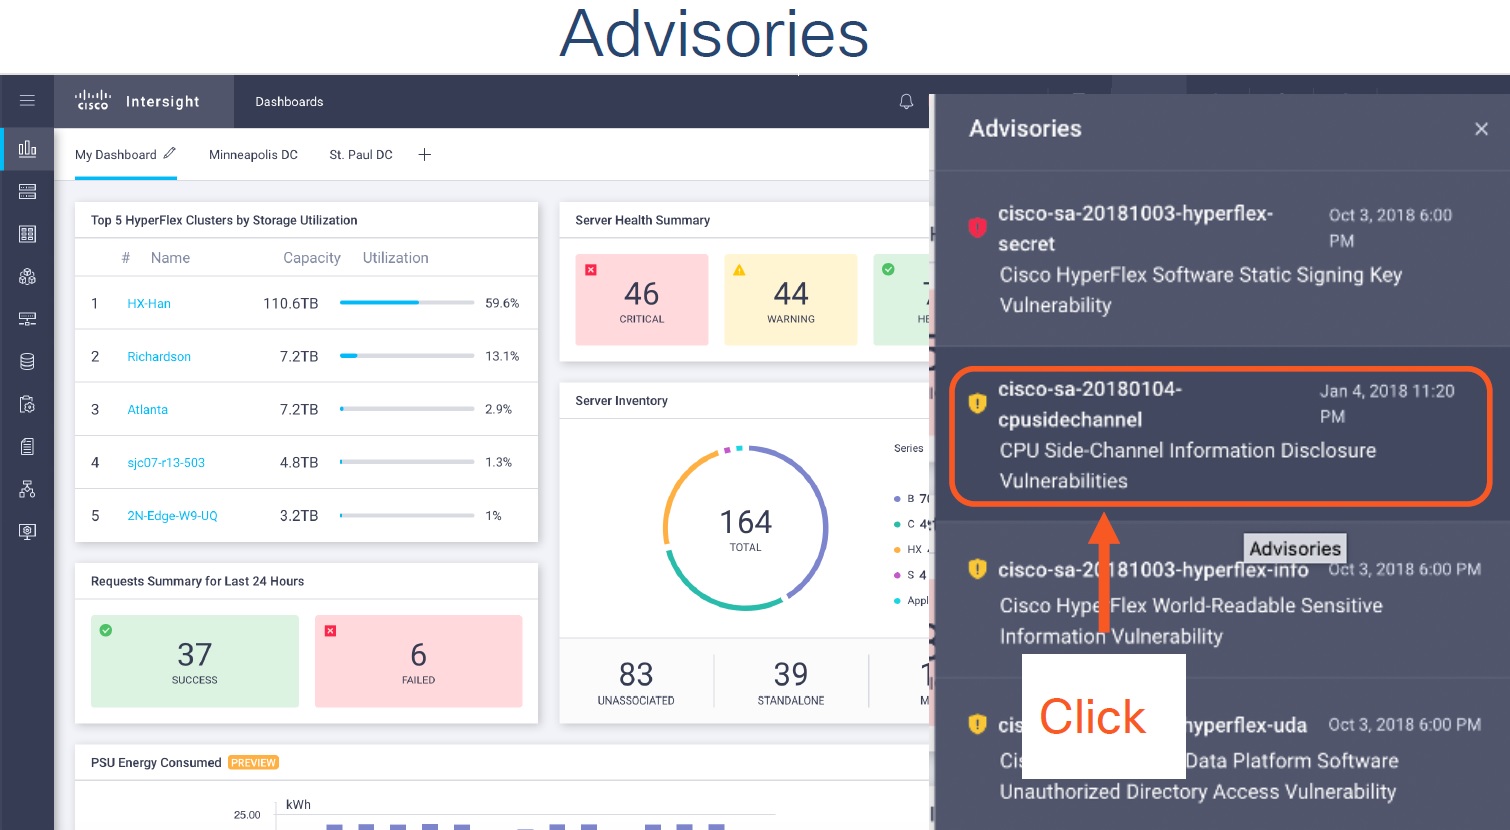Viewport: 1510px width, 830px height.
Task: Open the cisco-sa-20181003-hyperflex-secret advisory
Action: coord(1220,259)
